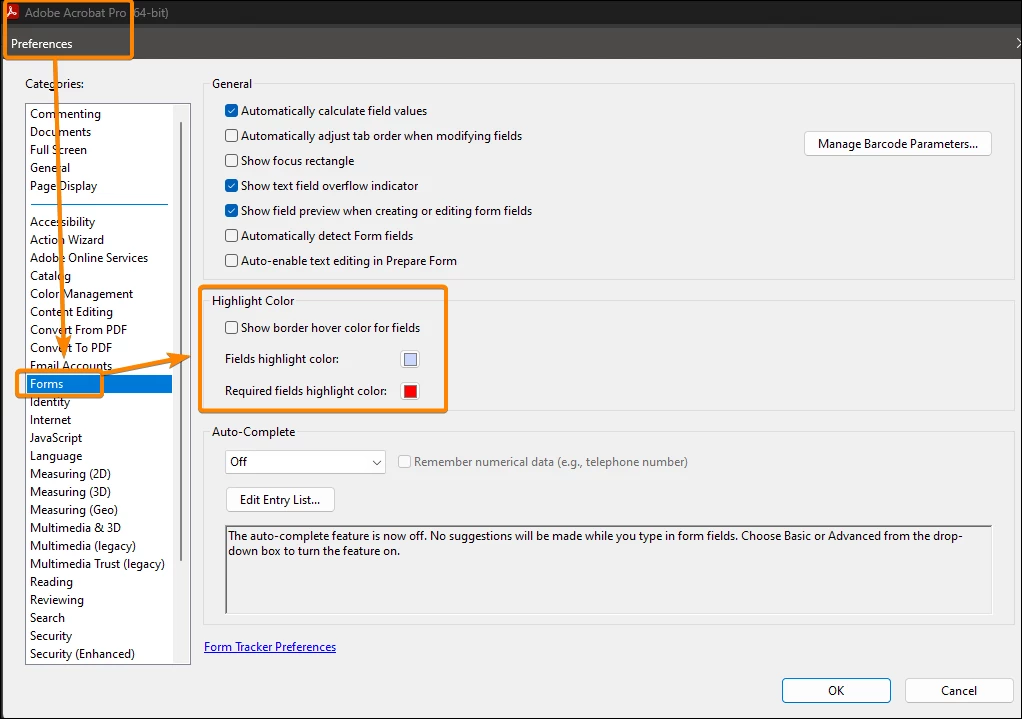
Task: Select Security category
Action: (x=51, y=636)
